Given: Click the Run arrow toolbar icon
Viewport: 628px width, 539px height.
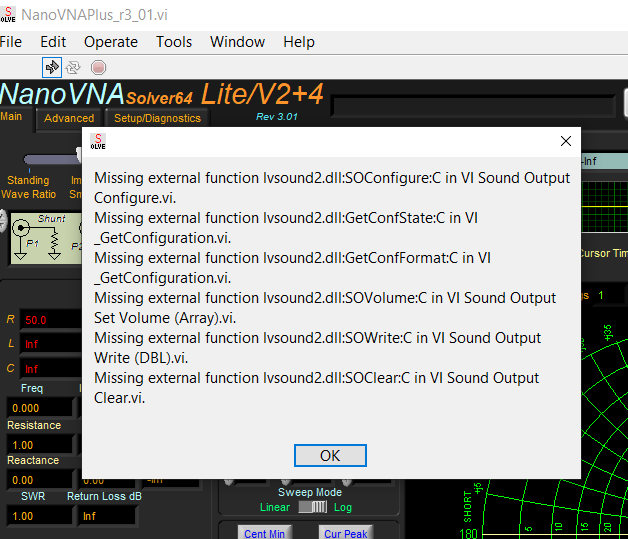Looking at the screenshot, I should (x=52, y=67).
